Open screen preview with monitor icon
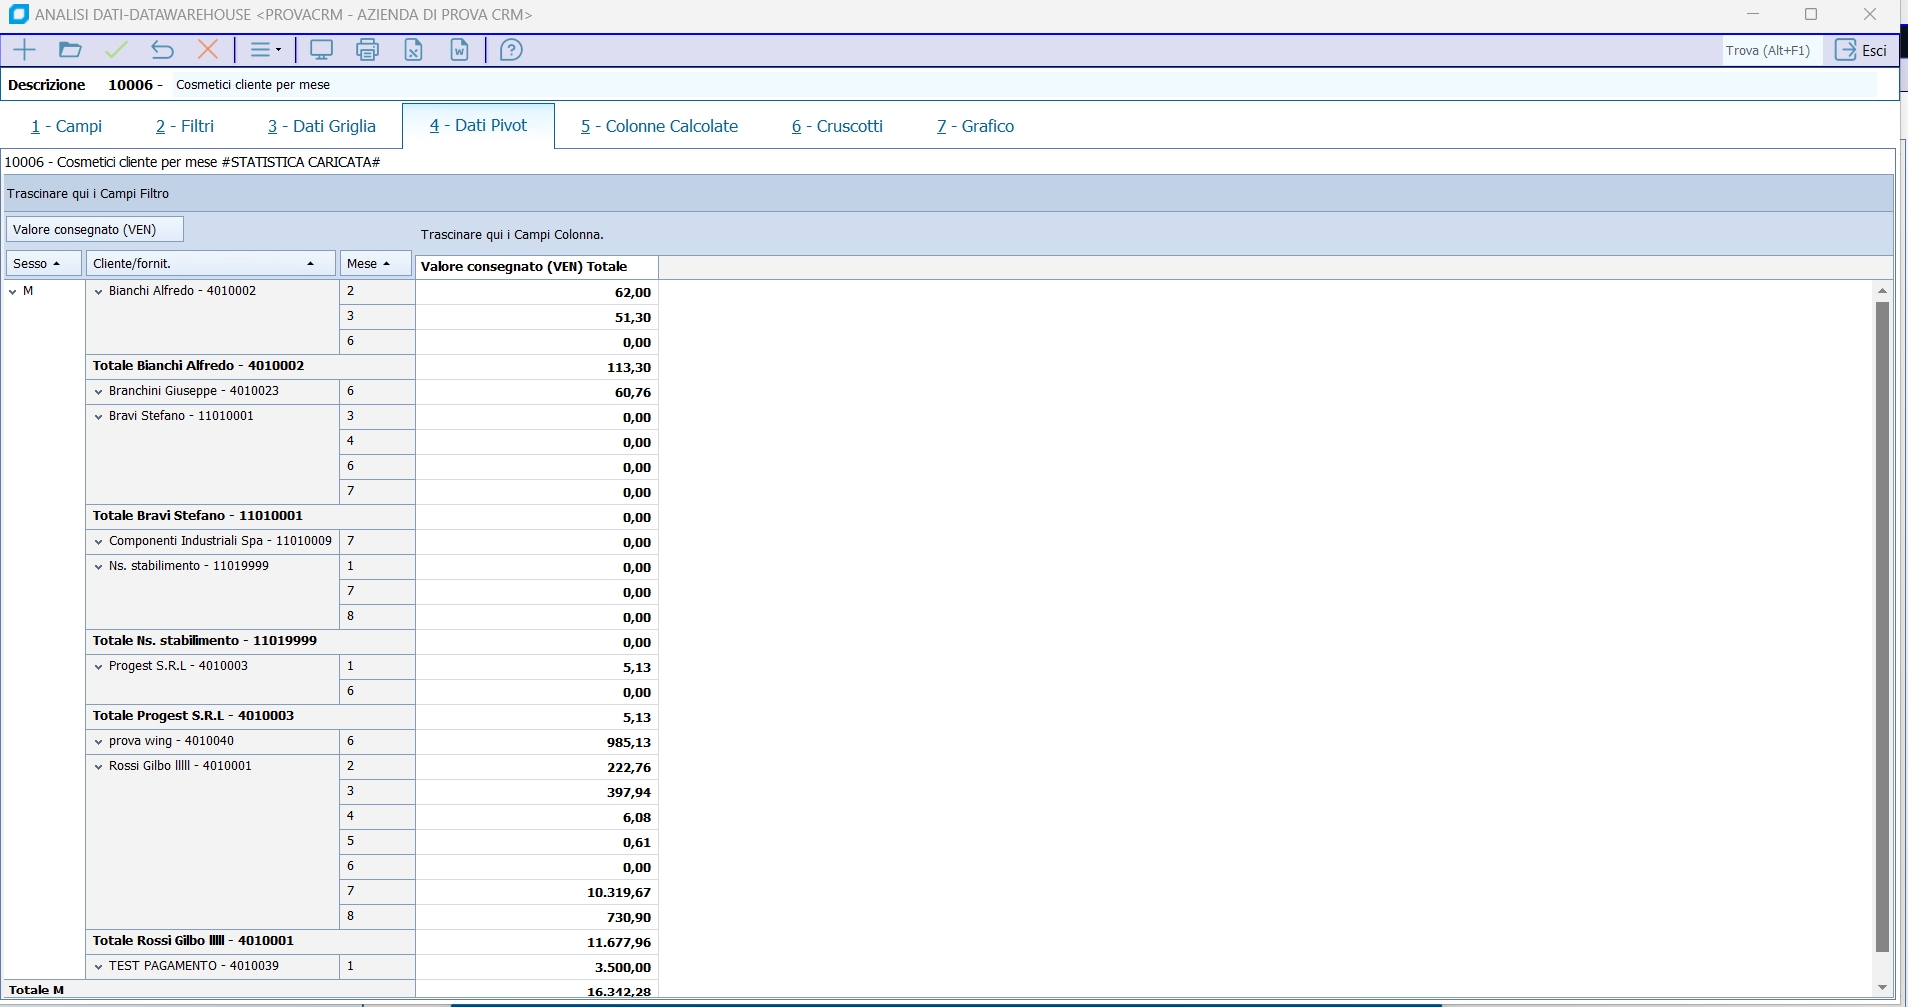Image resolution: width=1908 pixels, height=1007 pixels. (x=321, y=50)
